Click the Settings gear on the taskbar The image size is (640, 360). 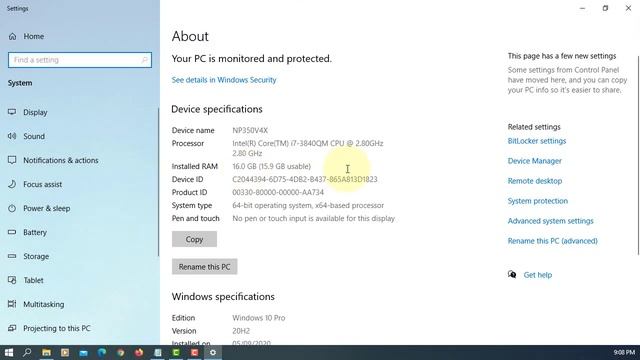(213, 353)
